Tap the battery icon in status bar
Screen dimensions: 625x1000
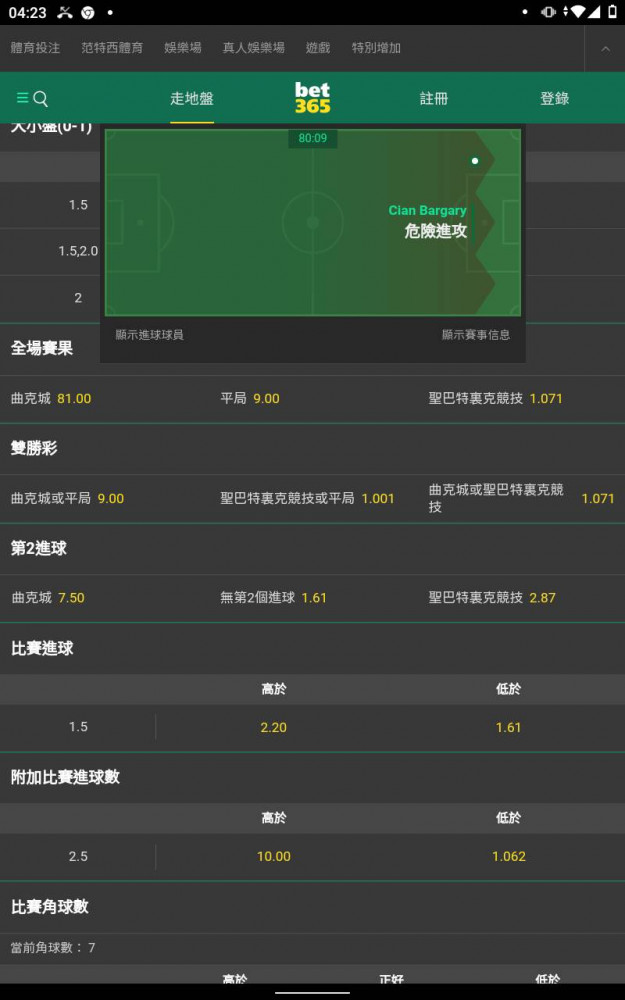(x=613, y=12)
